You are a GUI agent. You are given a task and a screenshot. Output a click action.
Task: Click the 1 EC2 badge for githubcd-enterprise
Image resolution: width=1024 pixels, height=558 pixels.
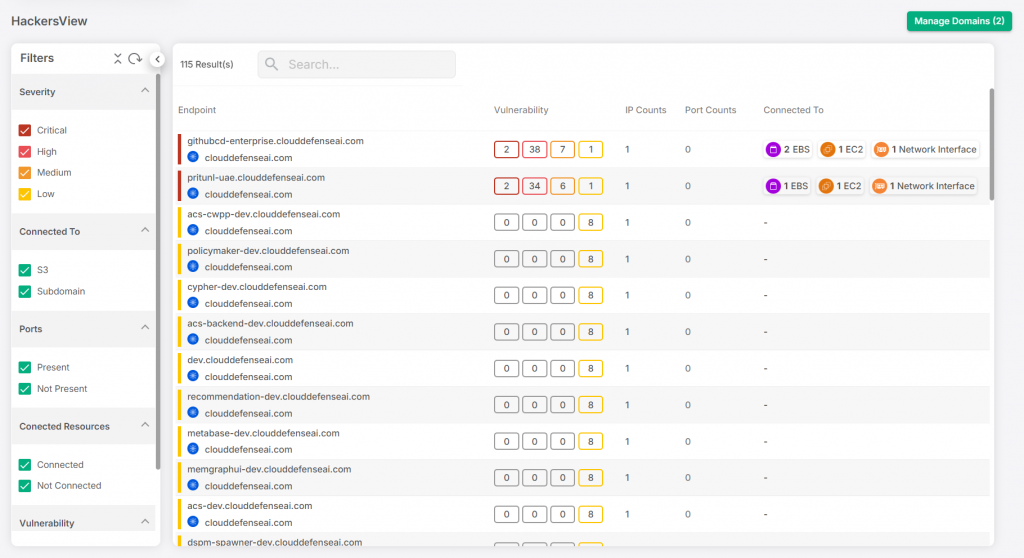(841, 150)
